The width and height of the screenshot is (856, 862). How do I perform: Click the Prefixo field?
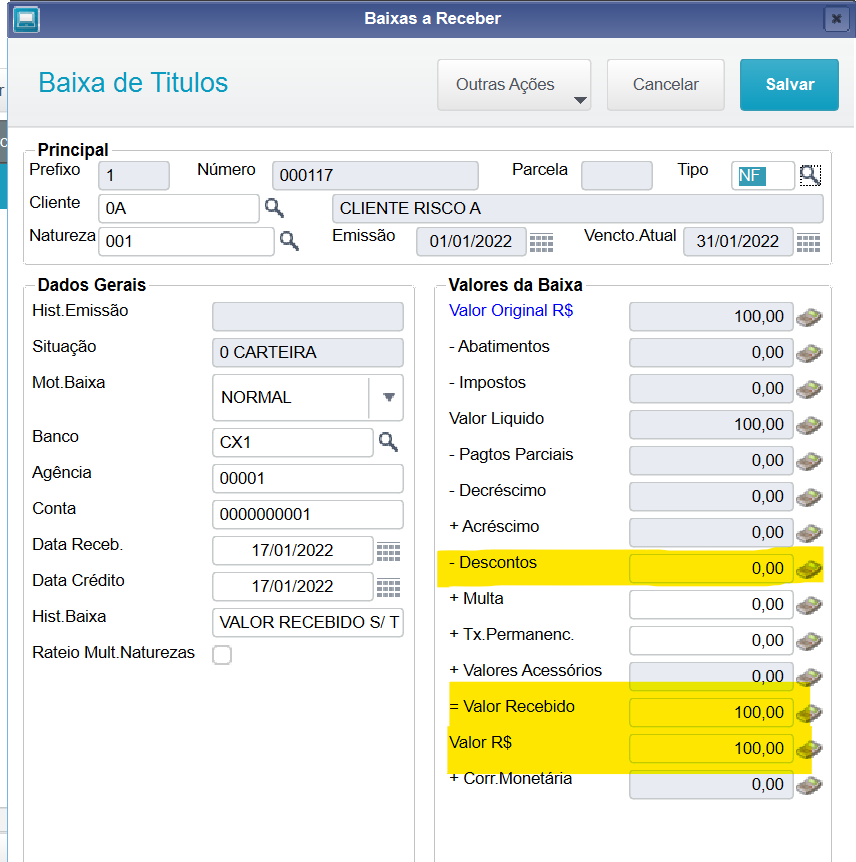[134, 175]
